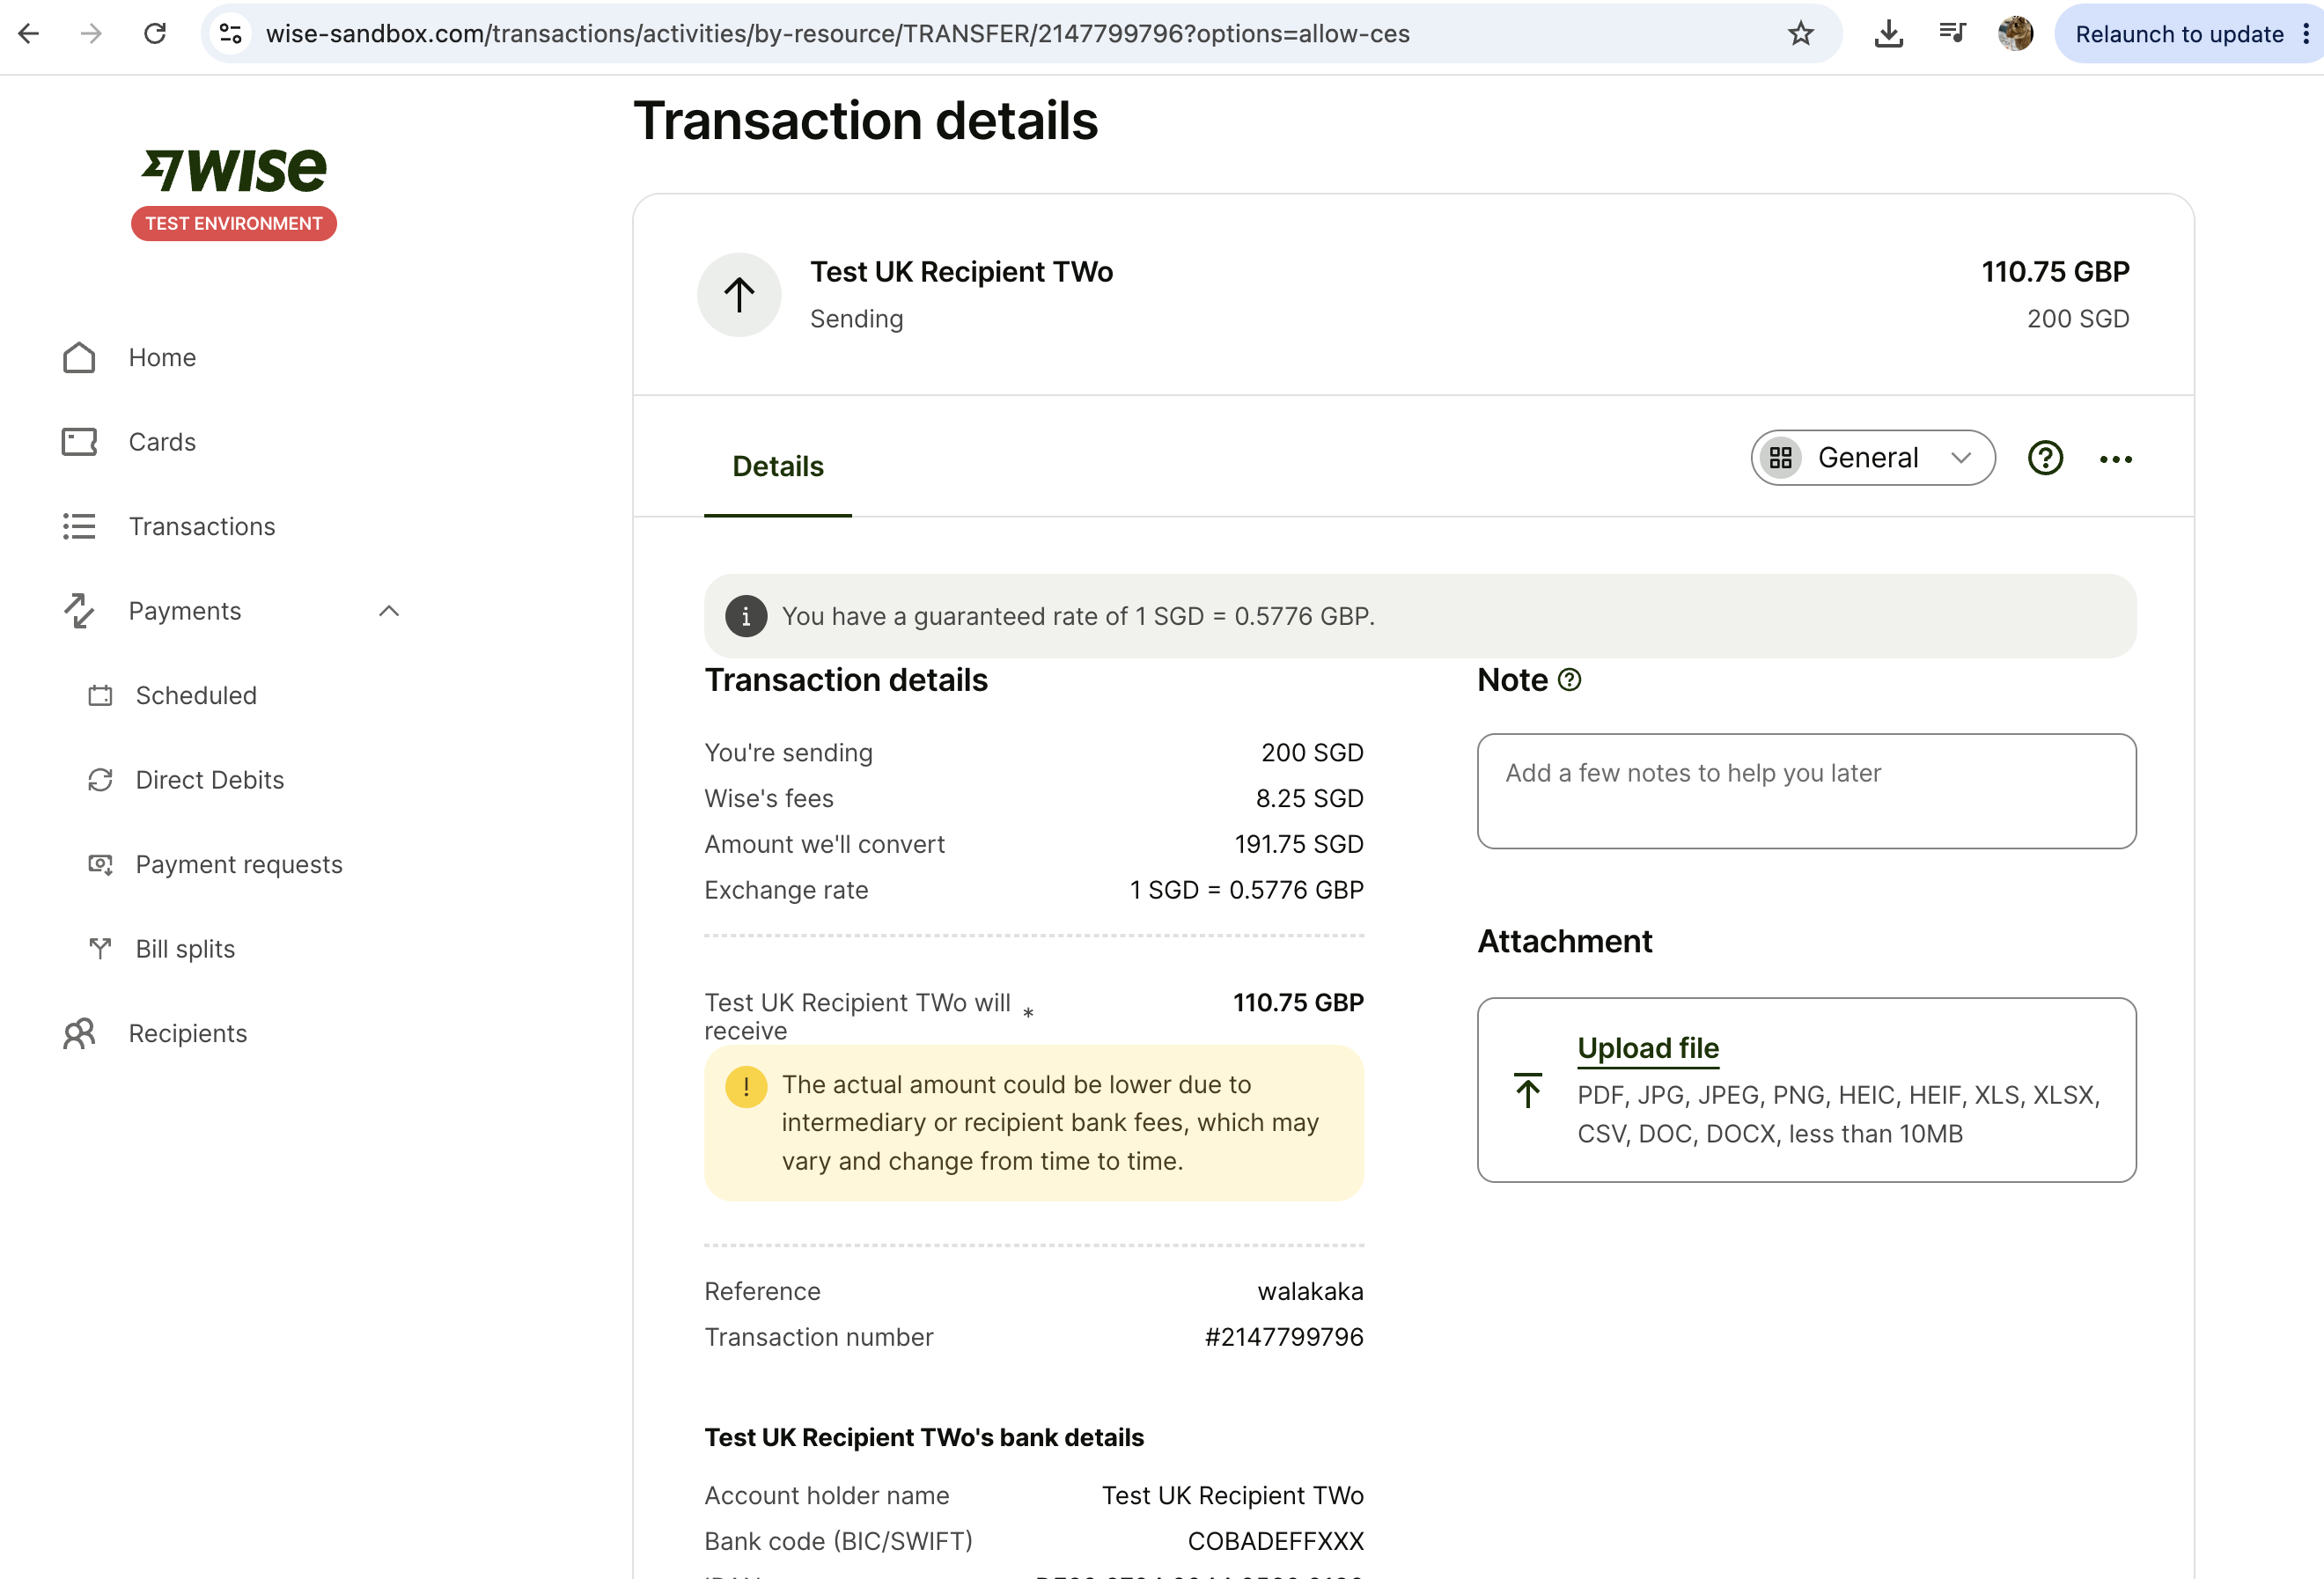Click the Bill splits icon
This screenshot has height=1579, width=2324.
[x=100, y=949]
